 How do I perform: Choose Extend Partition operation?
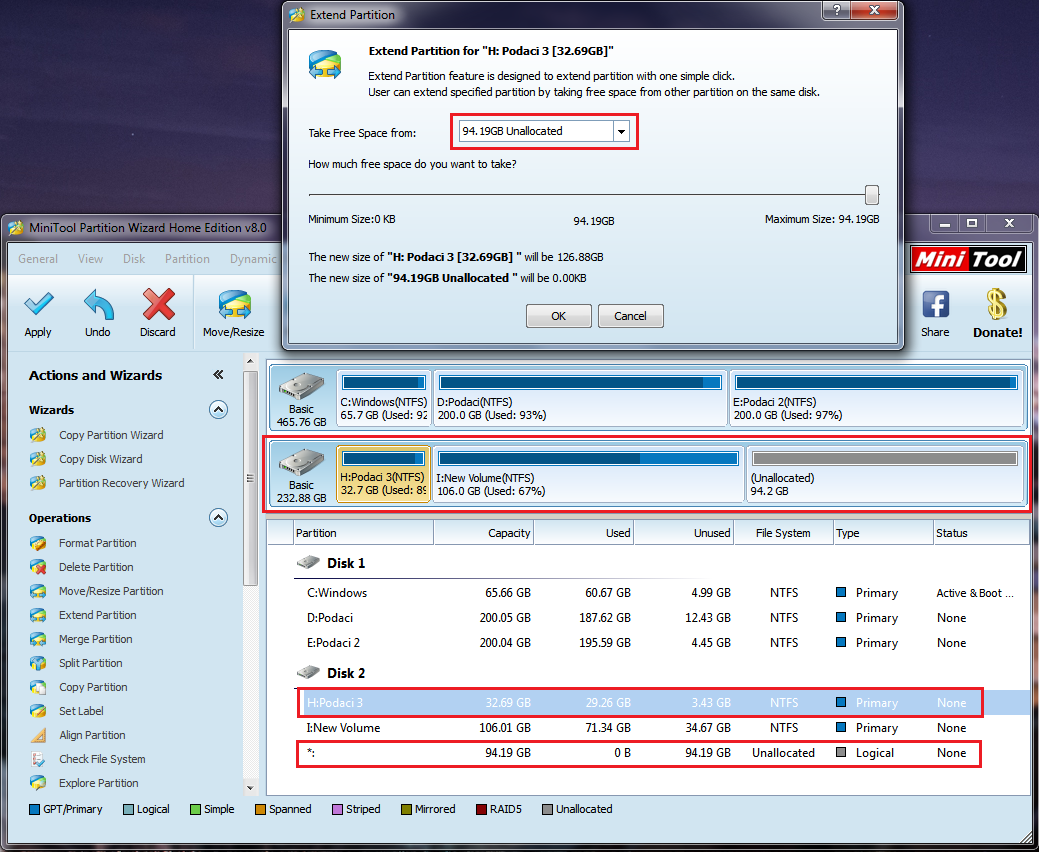(97, 615)
